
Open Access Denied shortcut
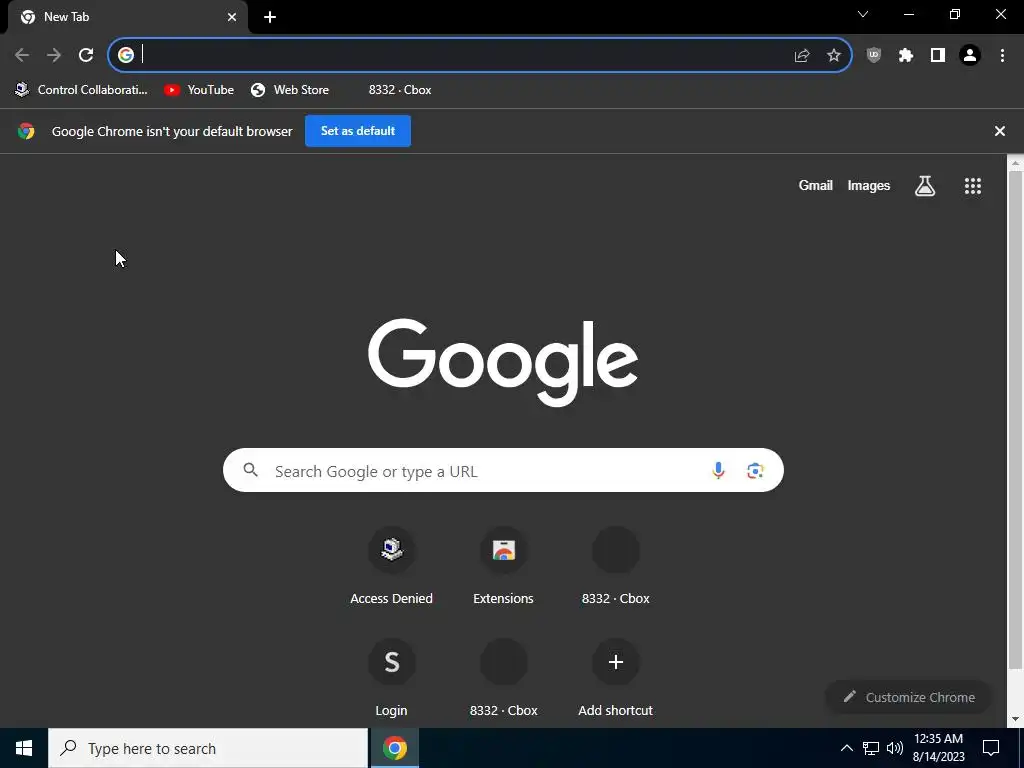point(391,567)
